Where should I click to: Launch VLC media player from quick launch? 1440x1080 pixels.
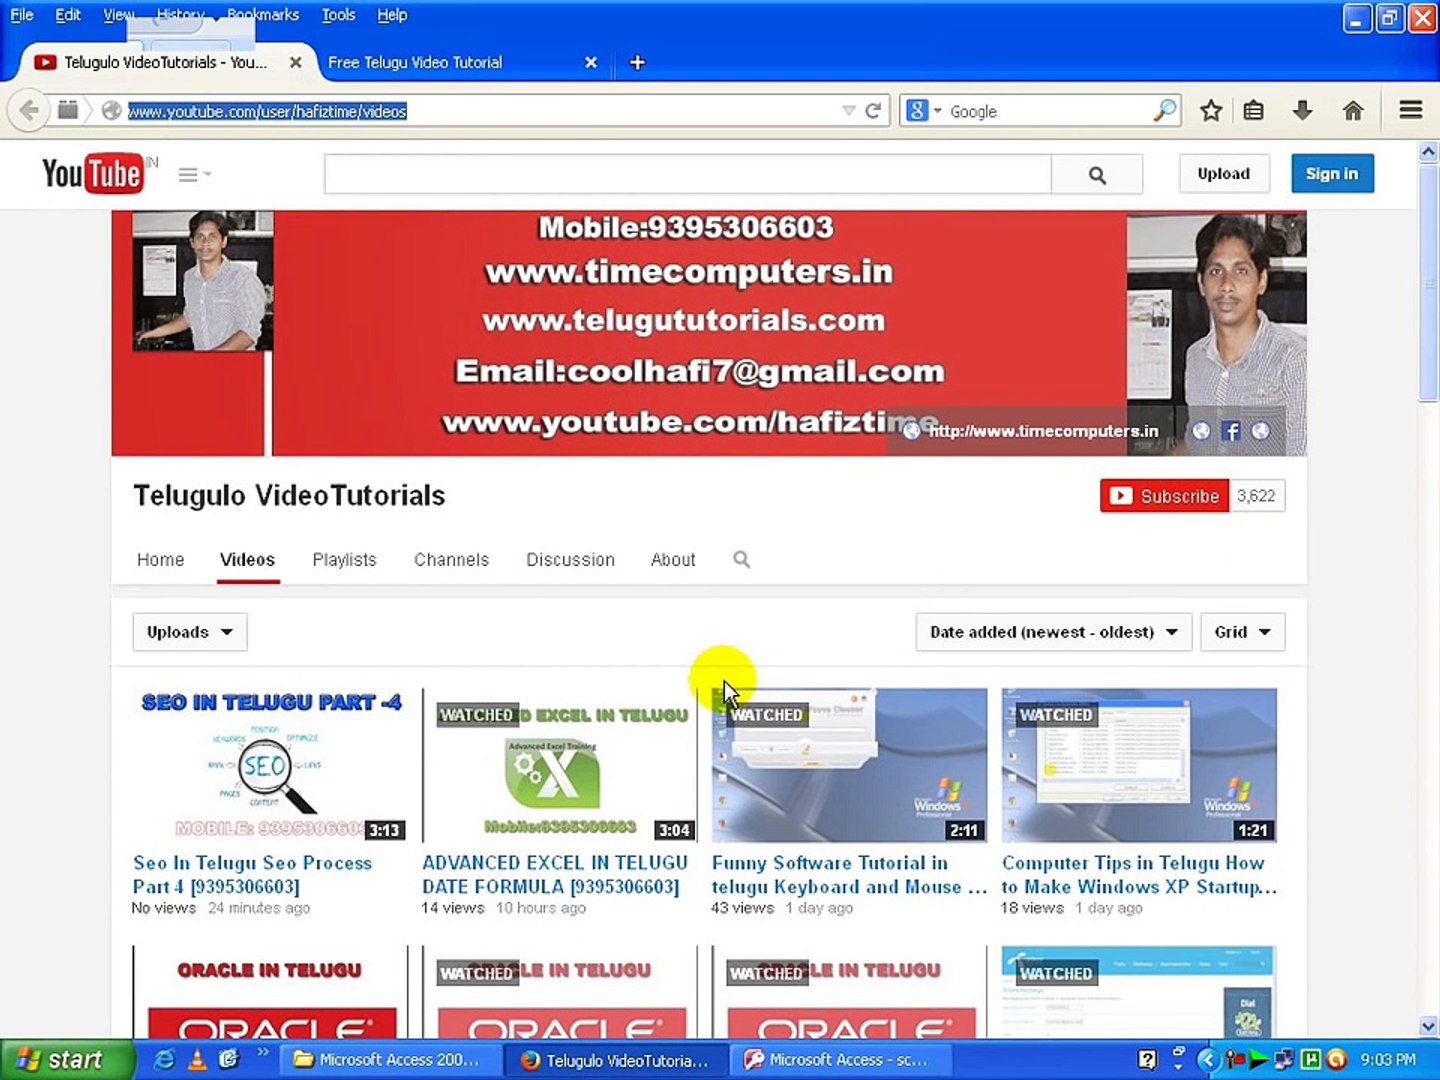(197, 1059)
